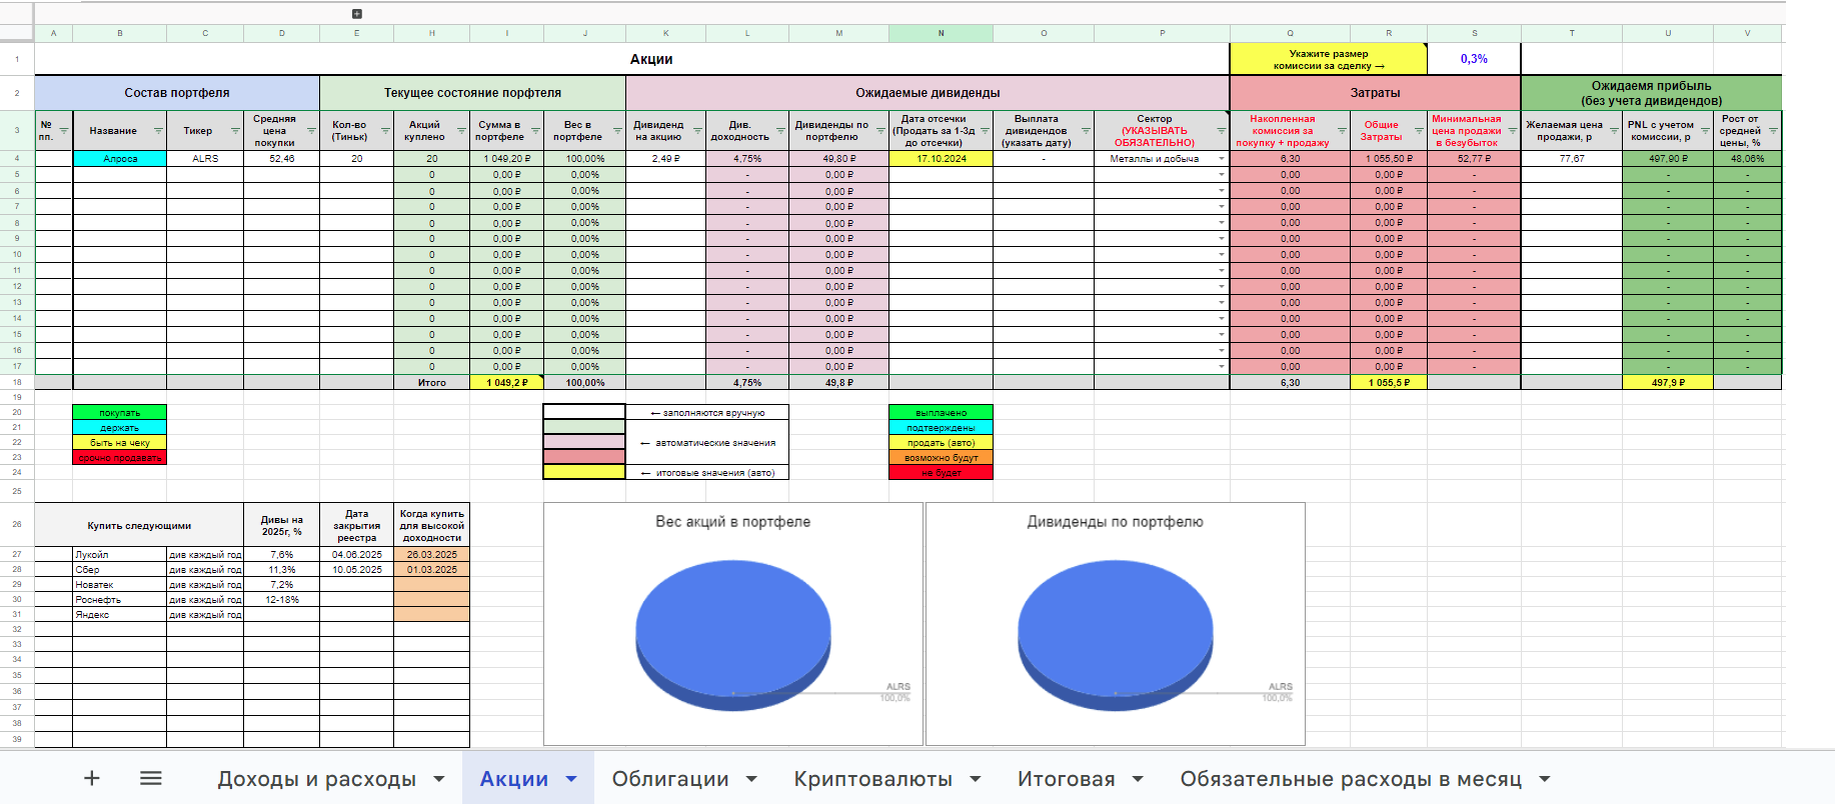The image size is (1835, 805).
Task: Open filter for Кол-во (Тиньк) column
Action: pyautogui.click(x=385, y=131)
